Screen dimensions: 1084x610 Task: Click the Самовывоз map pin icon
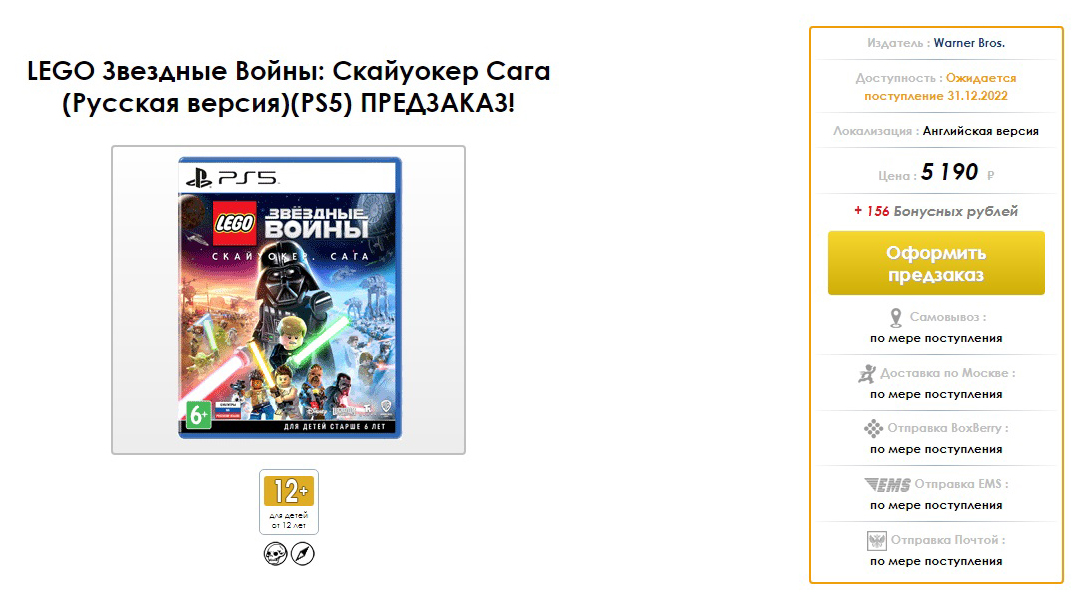pyautogui.click(x=896, y=318)
